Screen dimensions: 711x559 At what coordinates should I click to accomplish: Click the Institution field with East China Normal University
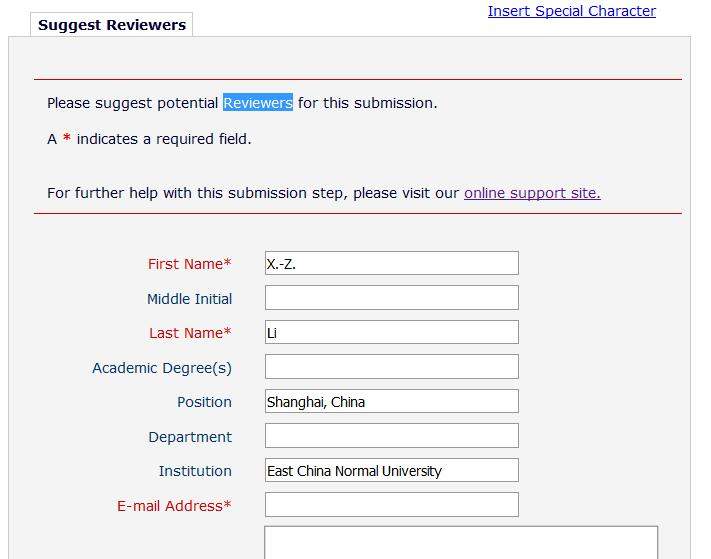coord(391,471)
